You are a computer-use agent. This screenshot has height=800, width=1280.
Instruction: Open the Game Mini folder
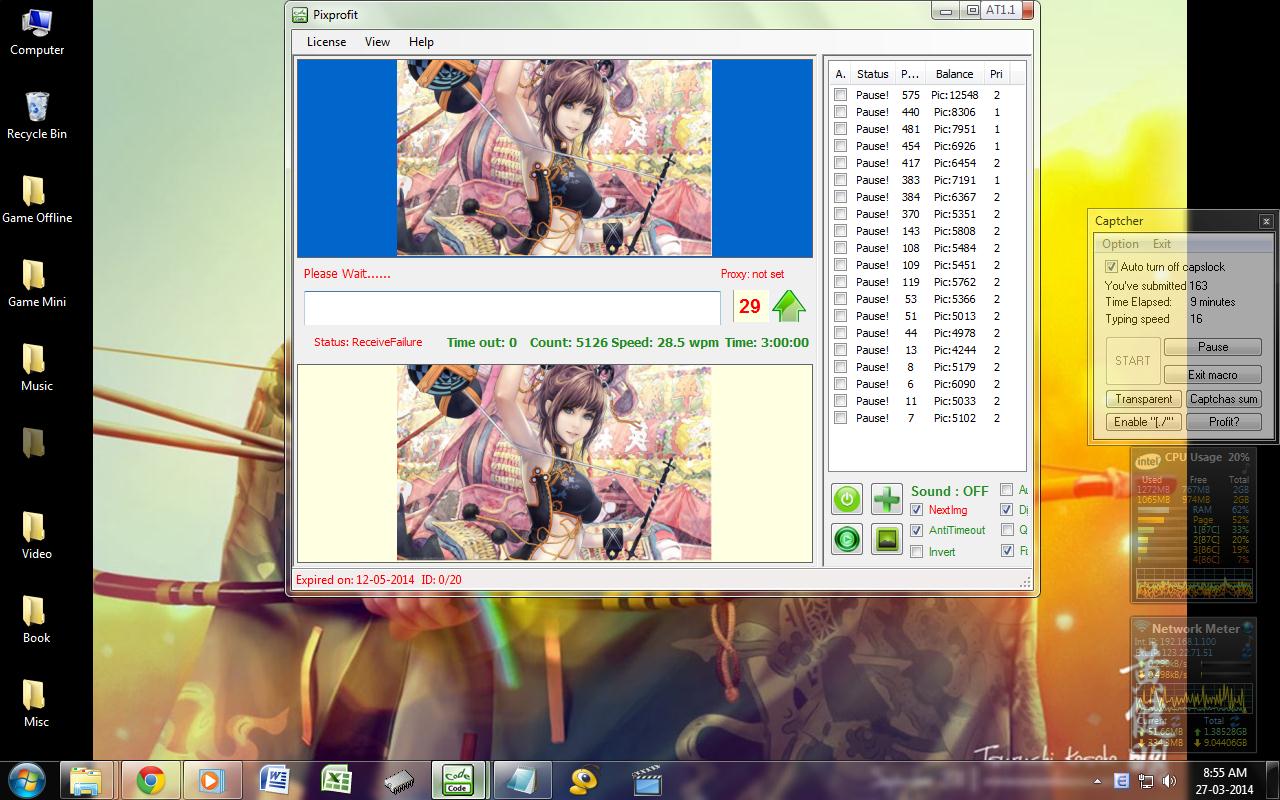click(37, 283)
